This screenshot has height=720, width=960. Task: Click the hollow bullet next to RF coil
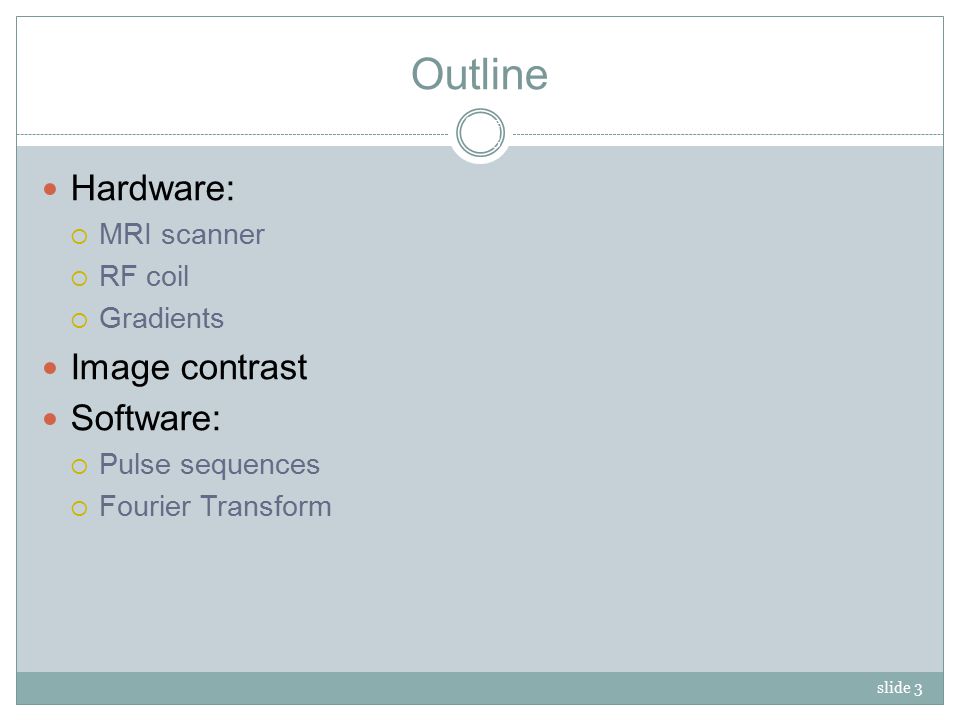click(80, 279)
